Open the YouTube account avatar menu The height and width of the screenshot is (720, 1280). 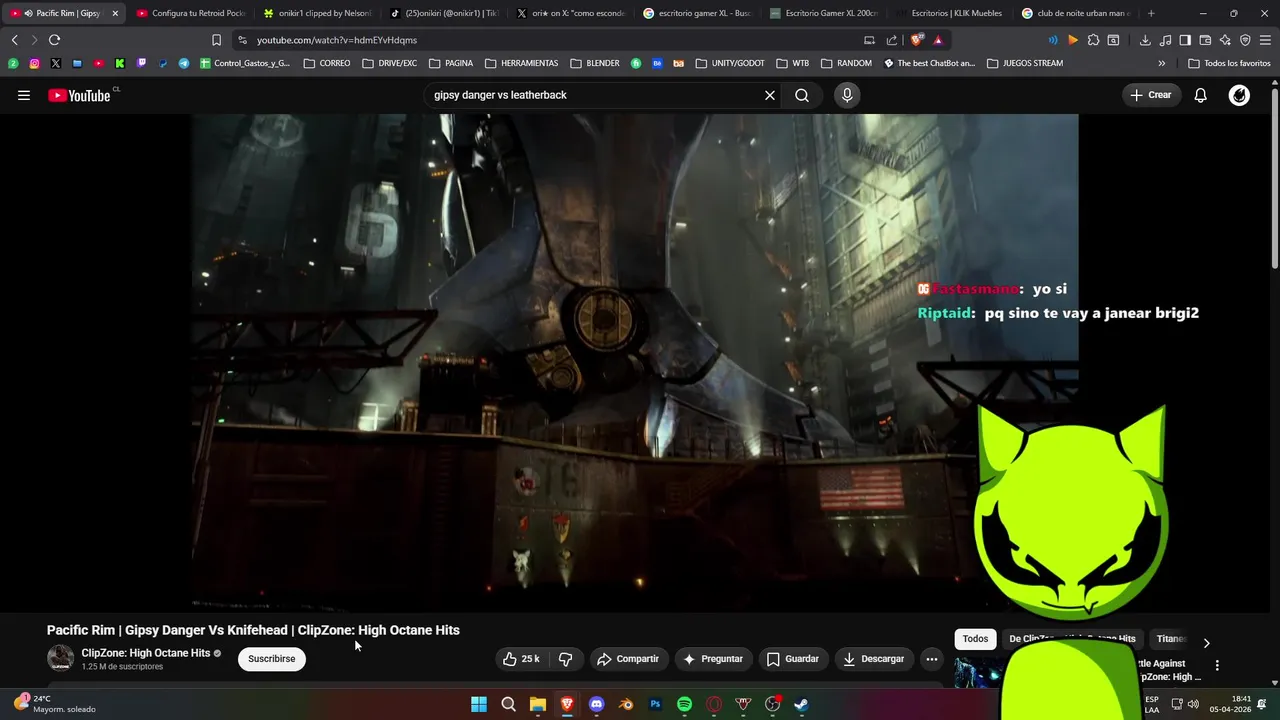1239,95
